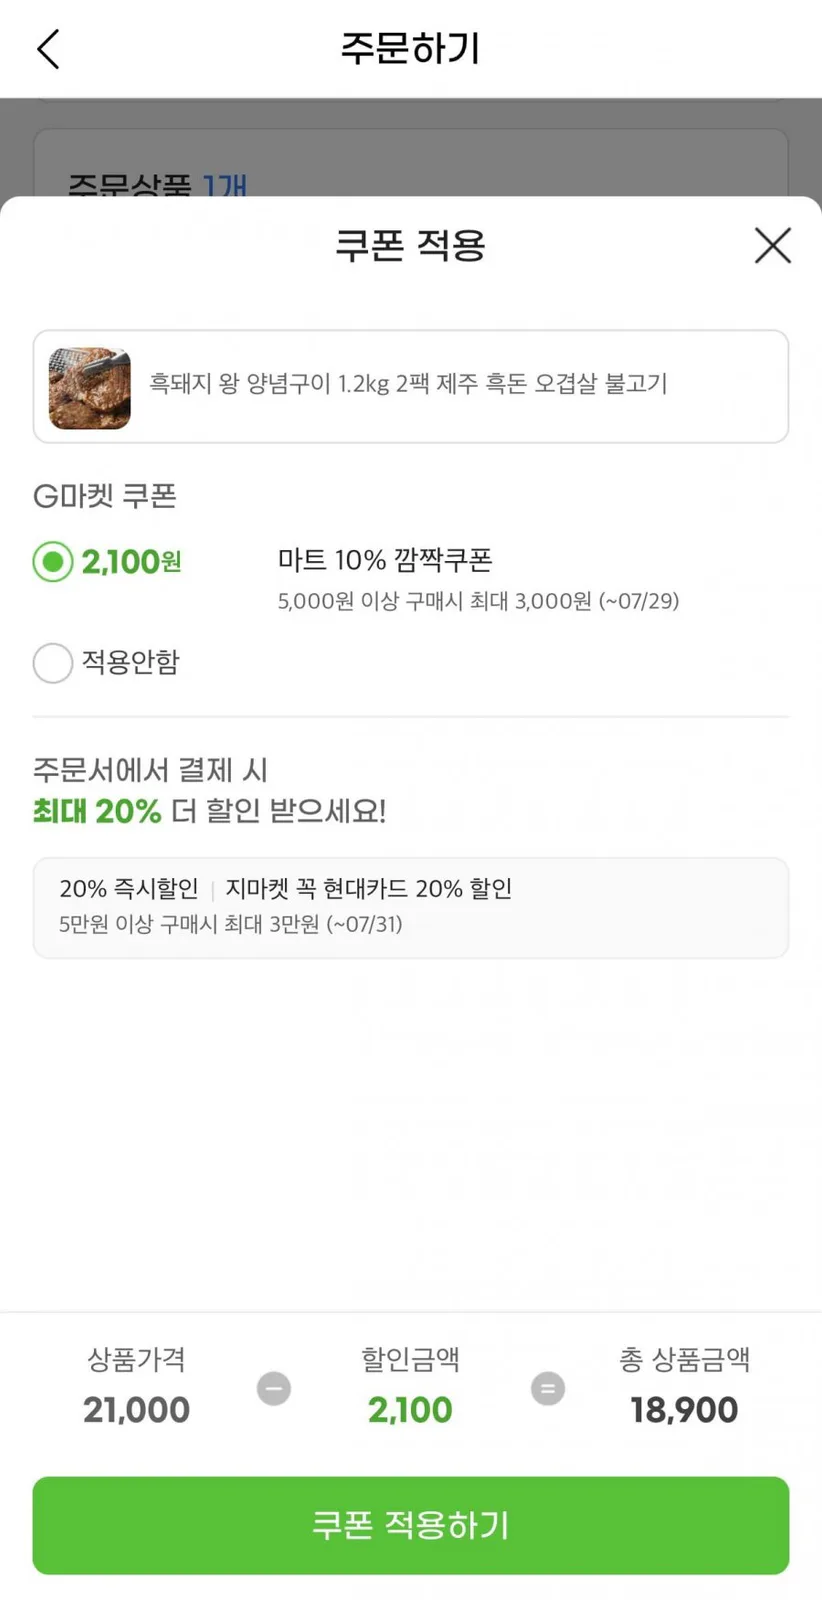Tap the 총 상품금액 18,900 total
Image resolution: width=822 pixels, height=1600 pixels.
(x=684, y=1410)
